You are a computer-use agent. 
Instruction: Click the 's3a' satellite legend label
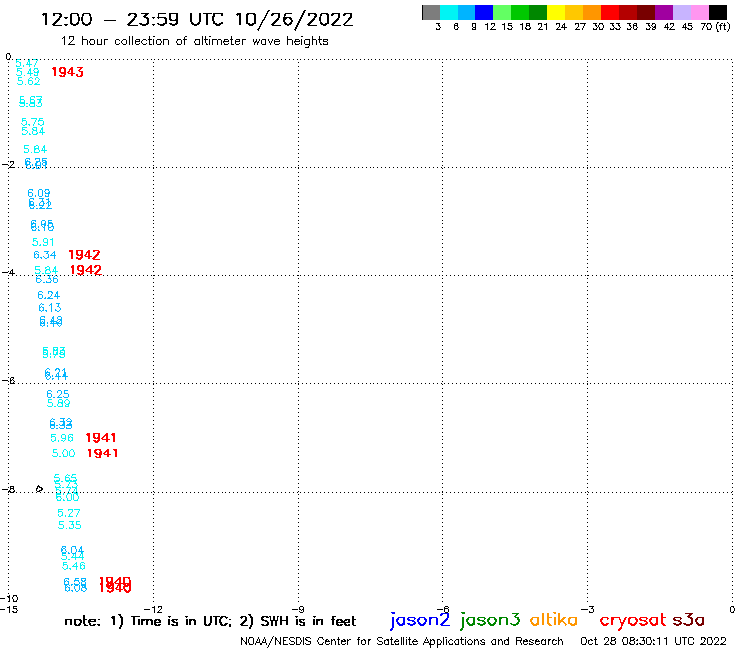688,620
